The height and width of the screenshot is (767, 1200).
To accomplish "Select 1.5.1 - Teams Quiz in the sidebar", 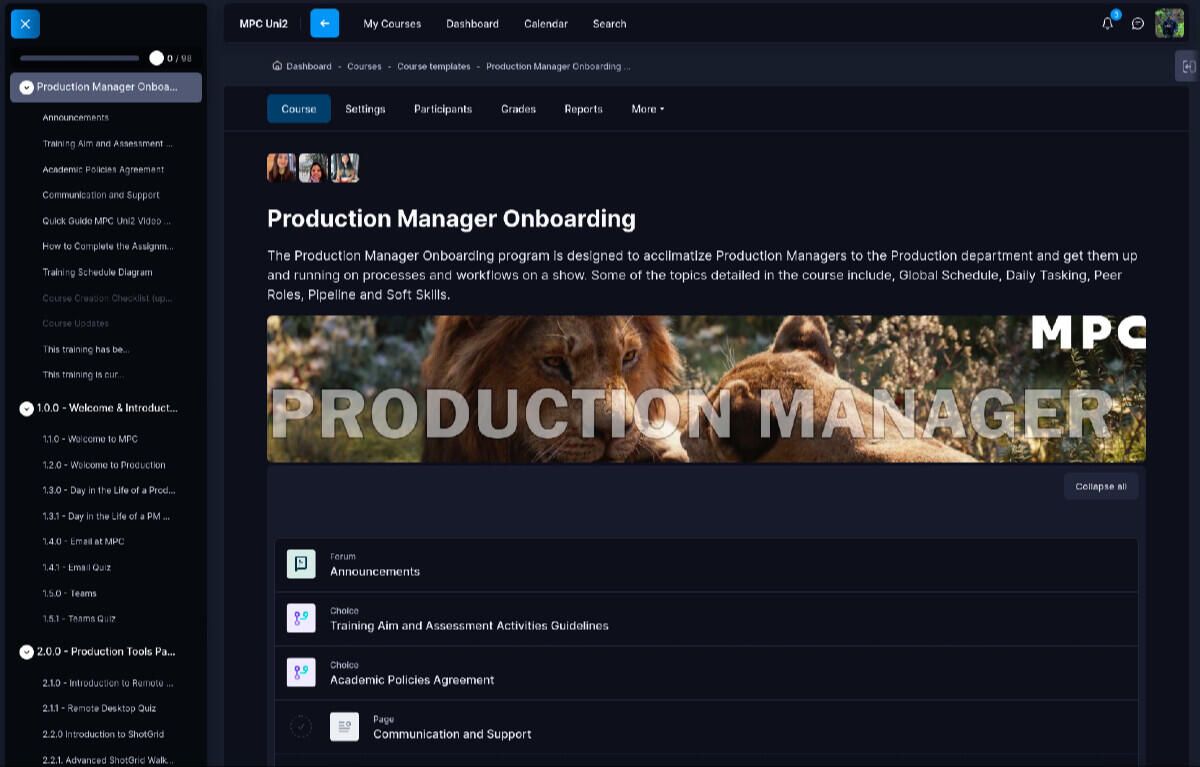I will [x=79, y=619].
